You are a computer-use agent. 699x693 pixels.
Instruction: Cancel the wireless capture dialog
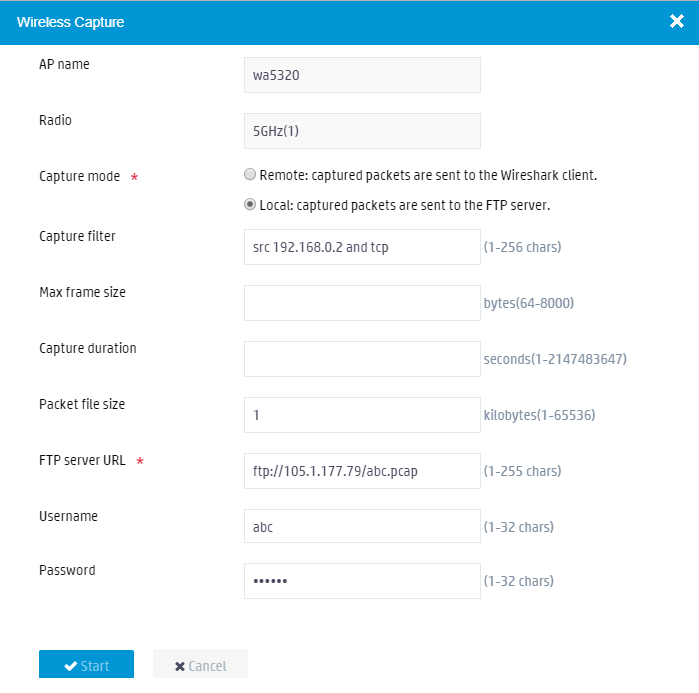point(201,664)
